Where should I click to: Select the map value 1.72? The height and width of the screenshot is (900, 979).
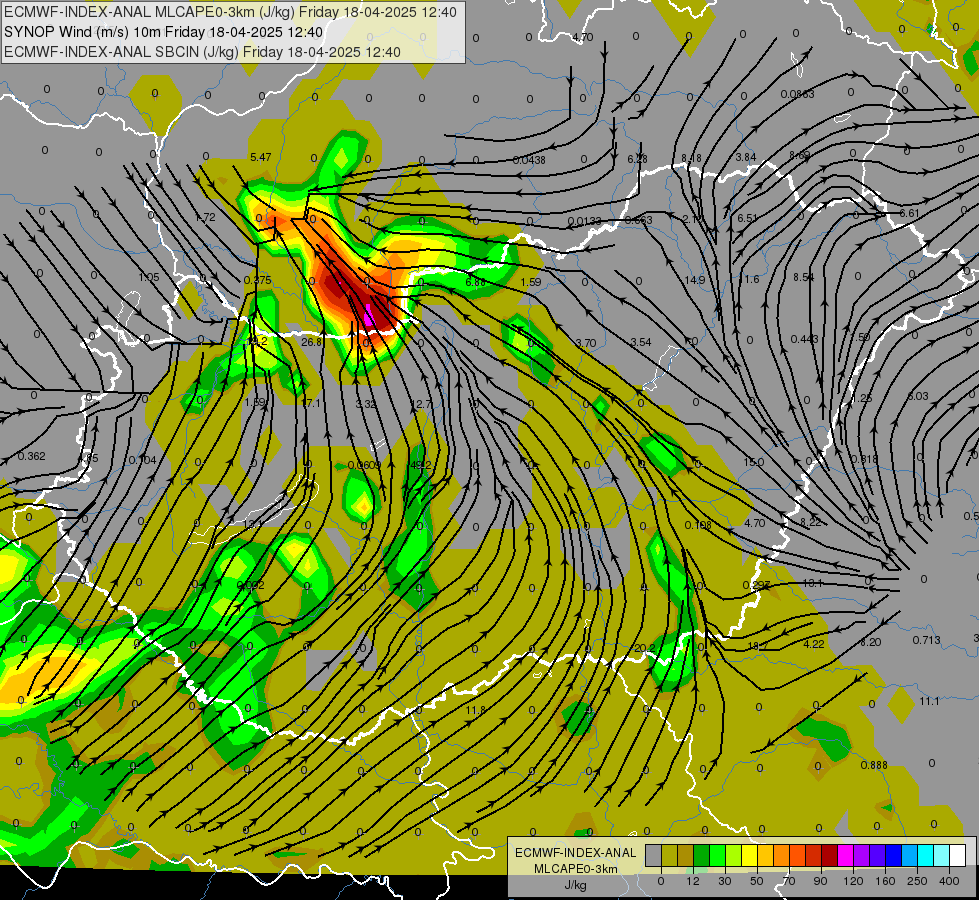point(205,217)
